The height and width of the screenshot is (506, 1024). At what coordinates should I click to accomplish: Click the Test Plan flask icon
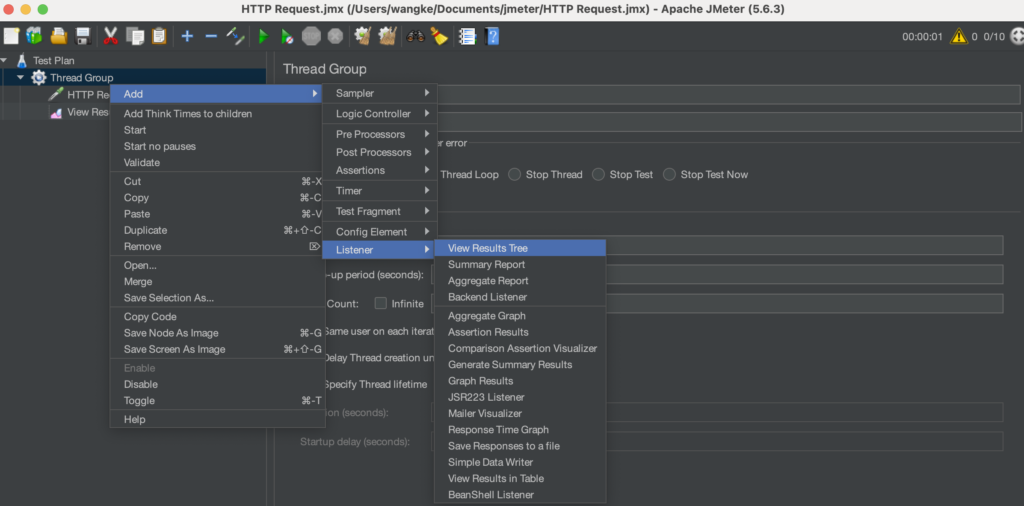[22, 60]
